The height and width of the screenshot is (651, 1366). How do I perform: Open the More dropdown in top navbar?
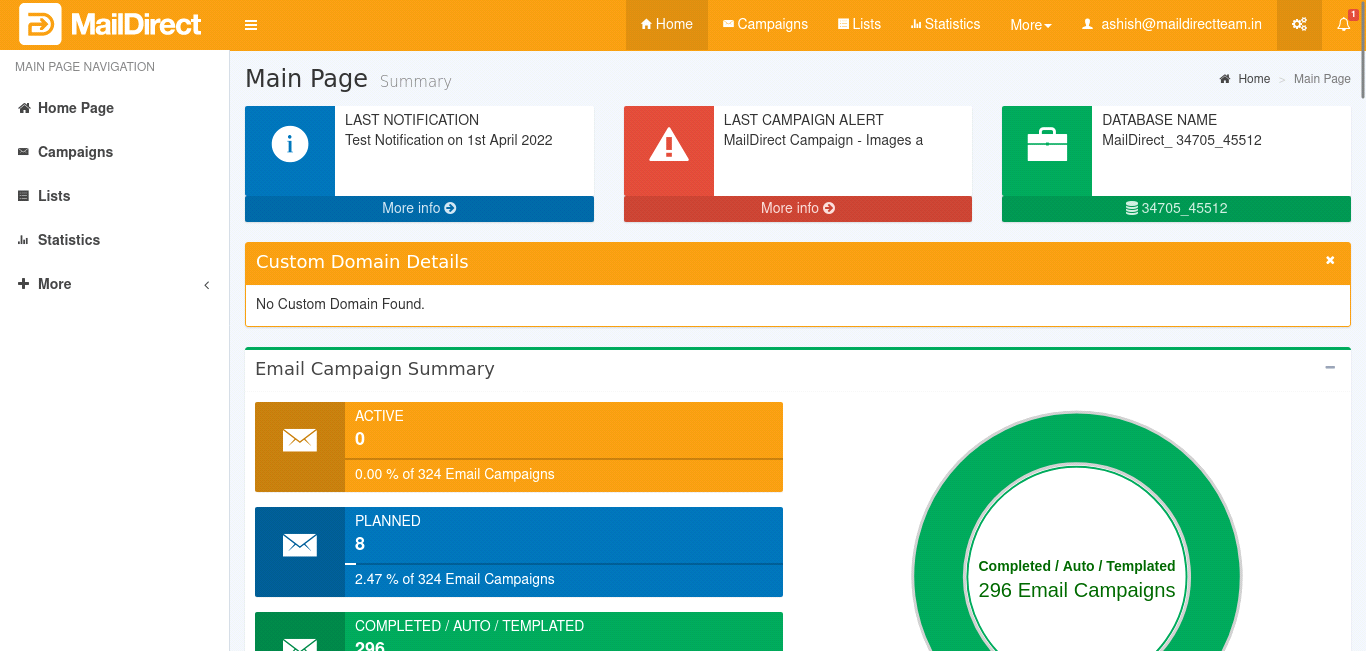click(1030, 25)
